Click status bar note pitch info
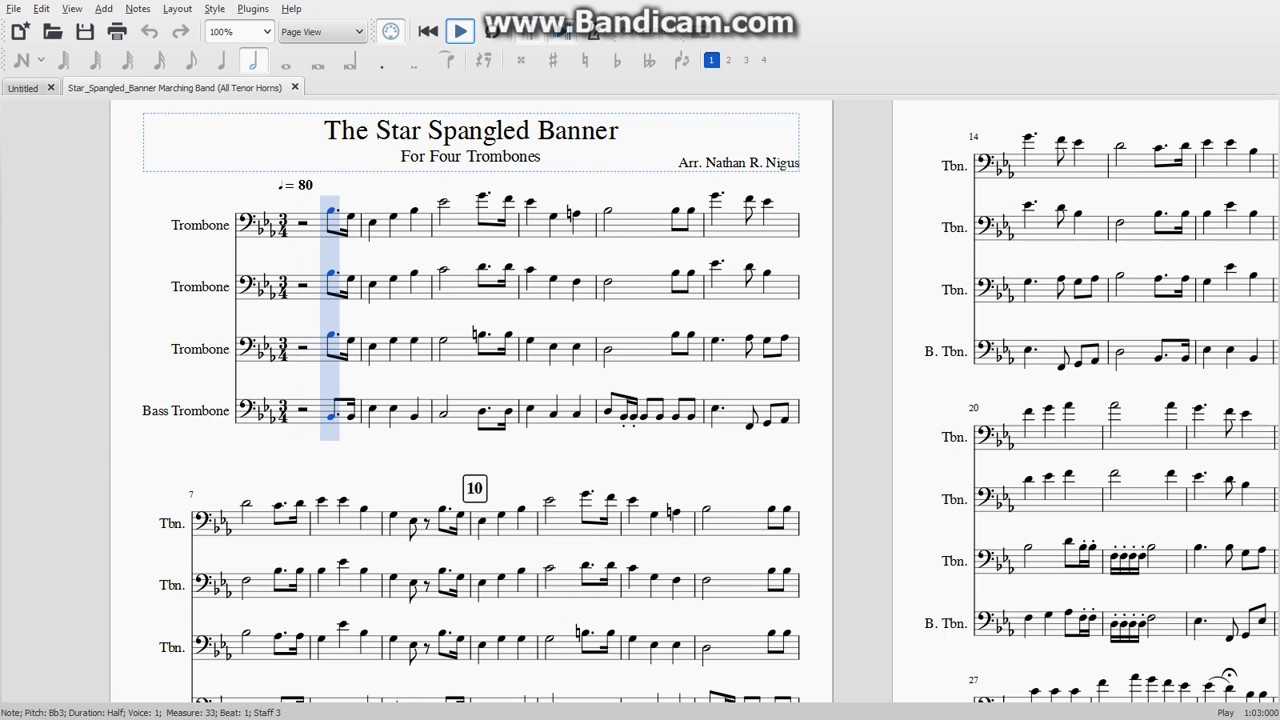 click(141, 713)
